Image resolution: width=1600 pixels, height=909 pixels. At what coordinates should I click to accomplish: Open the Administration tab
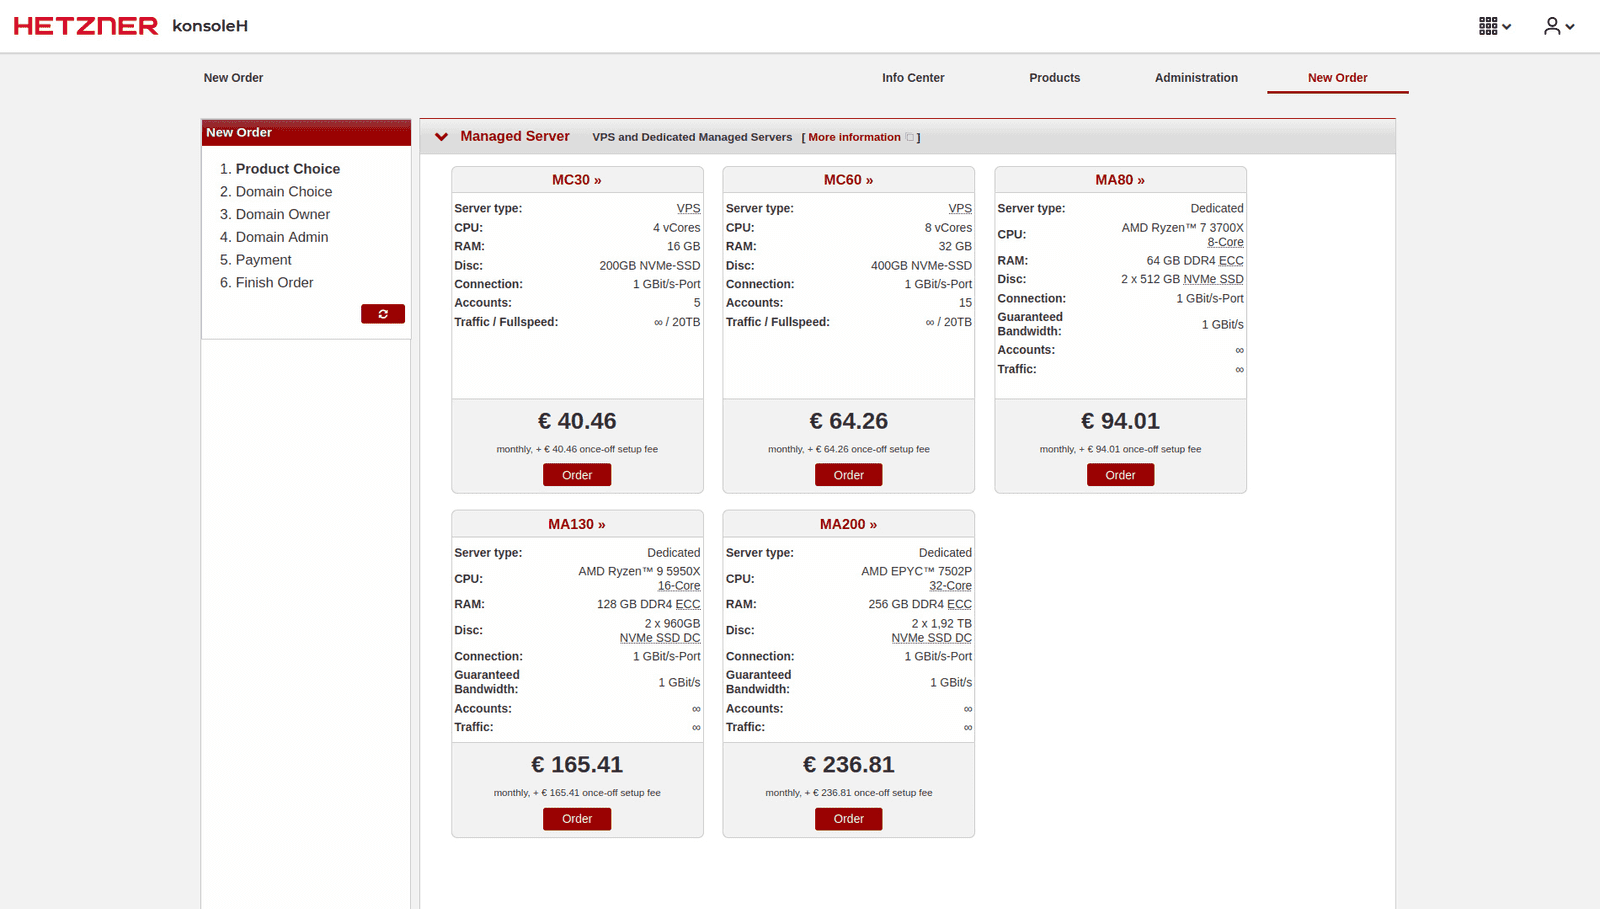click(x=1196, y=77)
